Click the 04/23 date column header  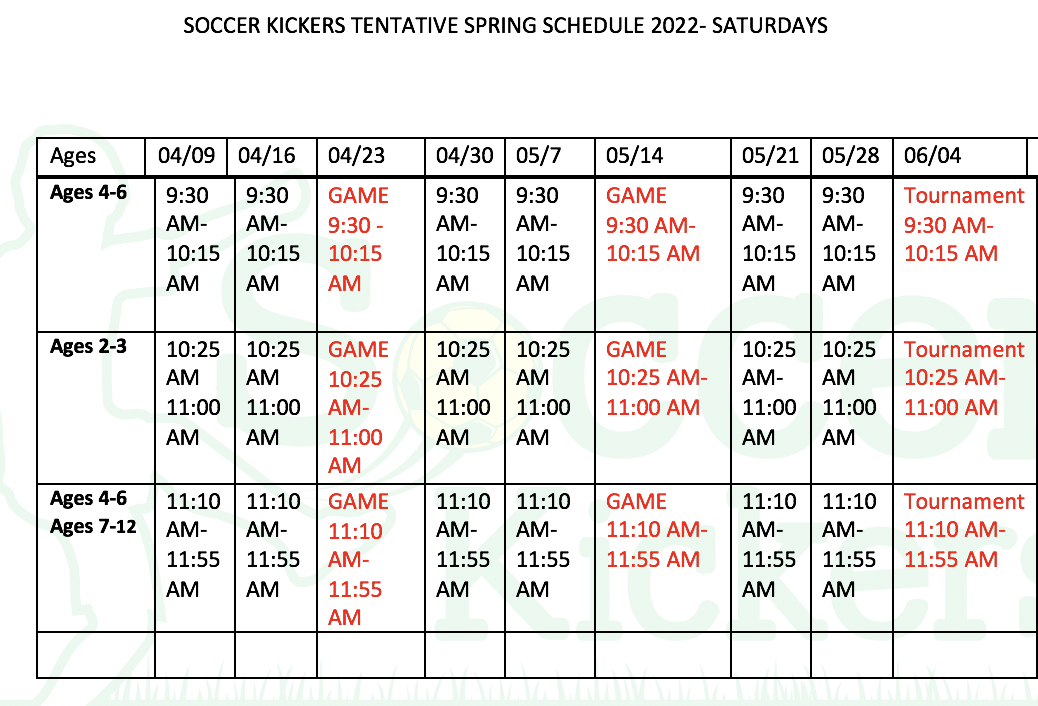point(356,156)
